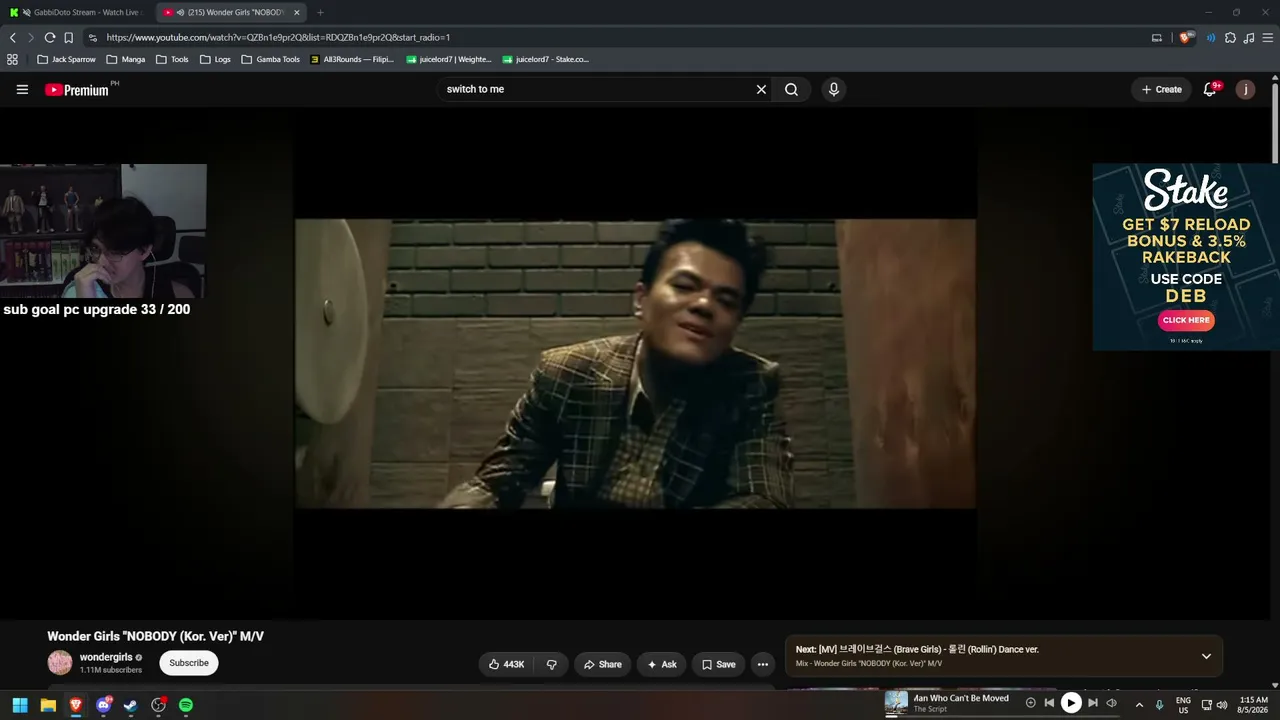
Task: Open the wondergirls channel avatar
Action: click(x=60, y=663)
